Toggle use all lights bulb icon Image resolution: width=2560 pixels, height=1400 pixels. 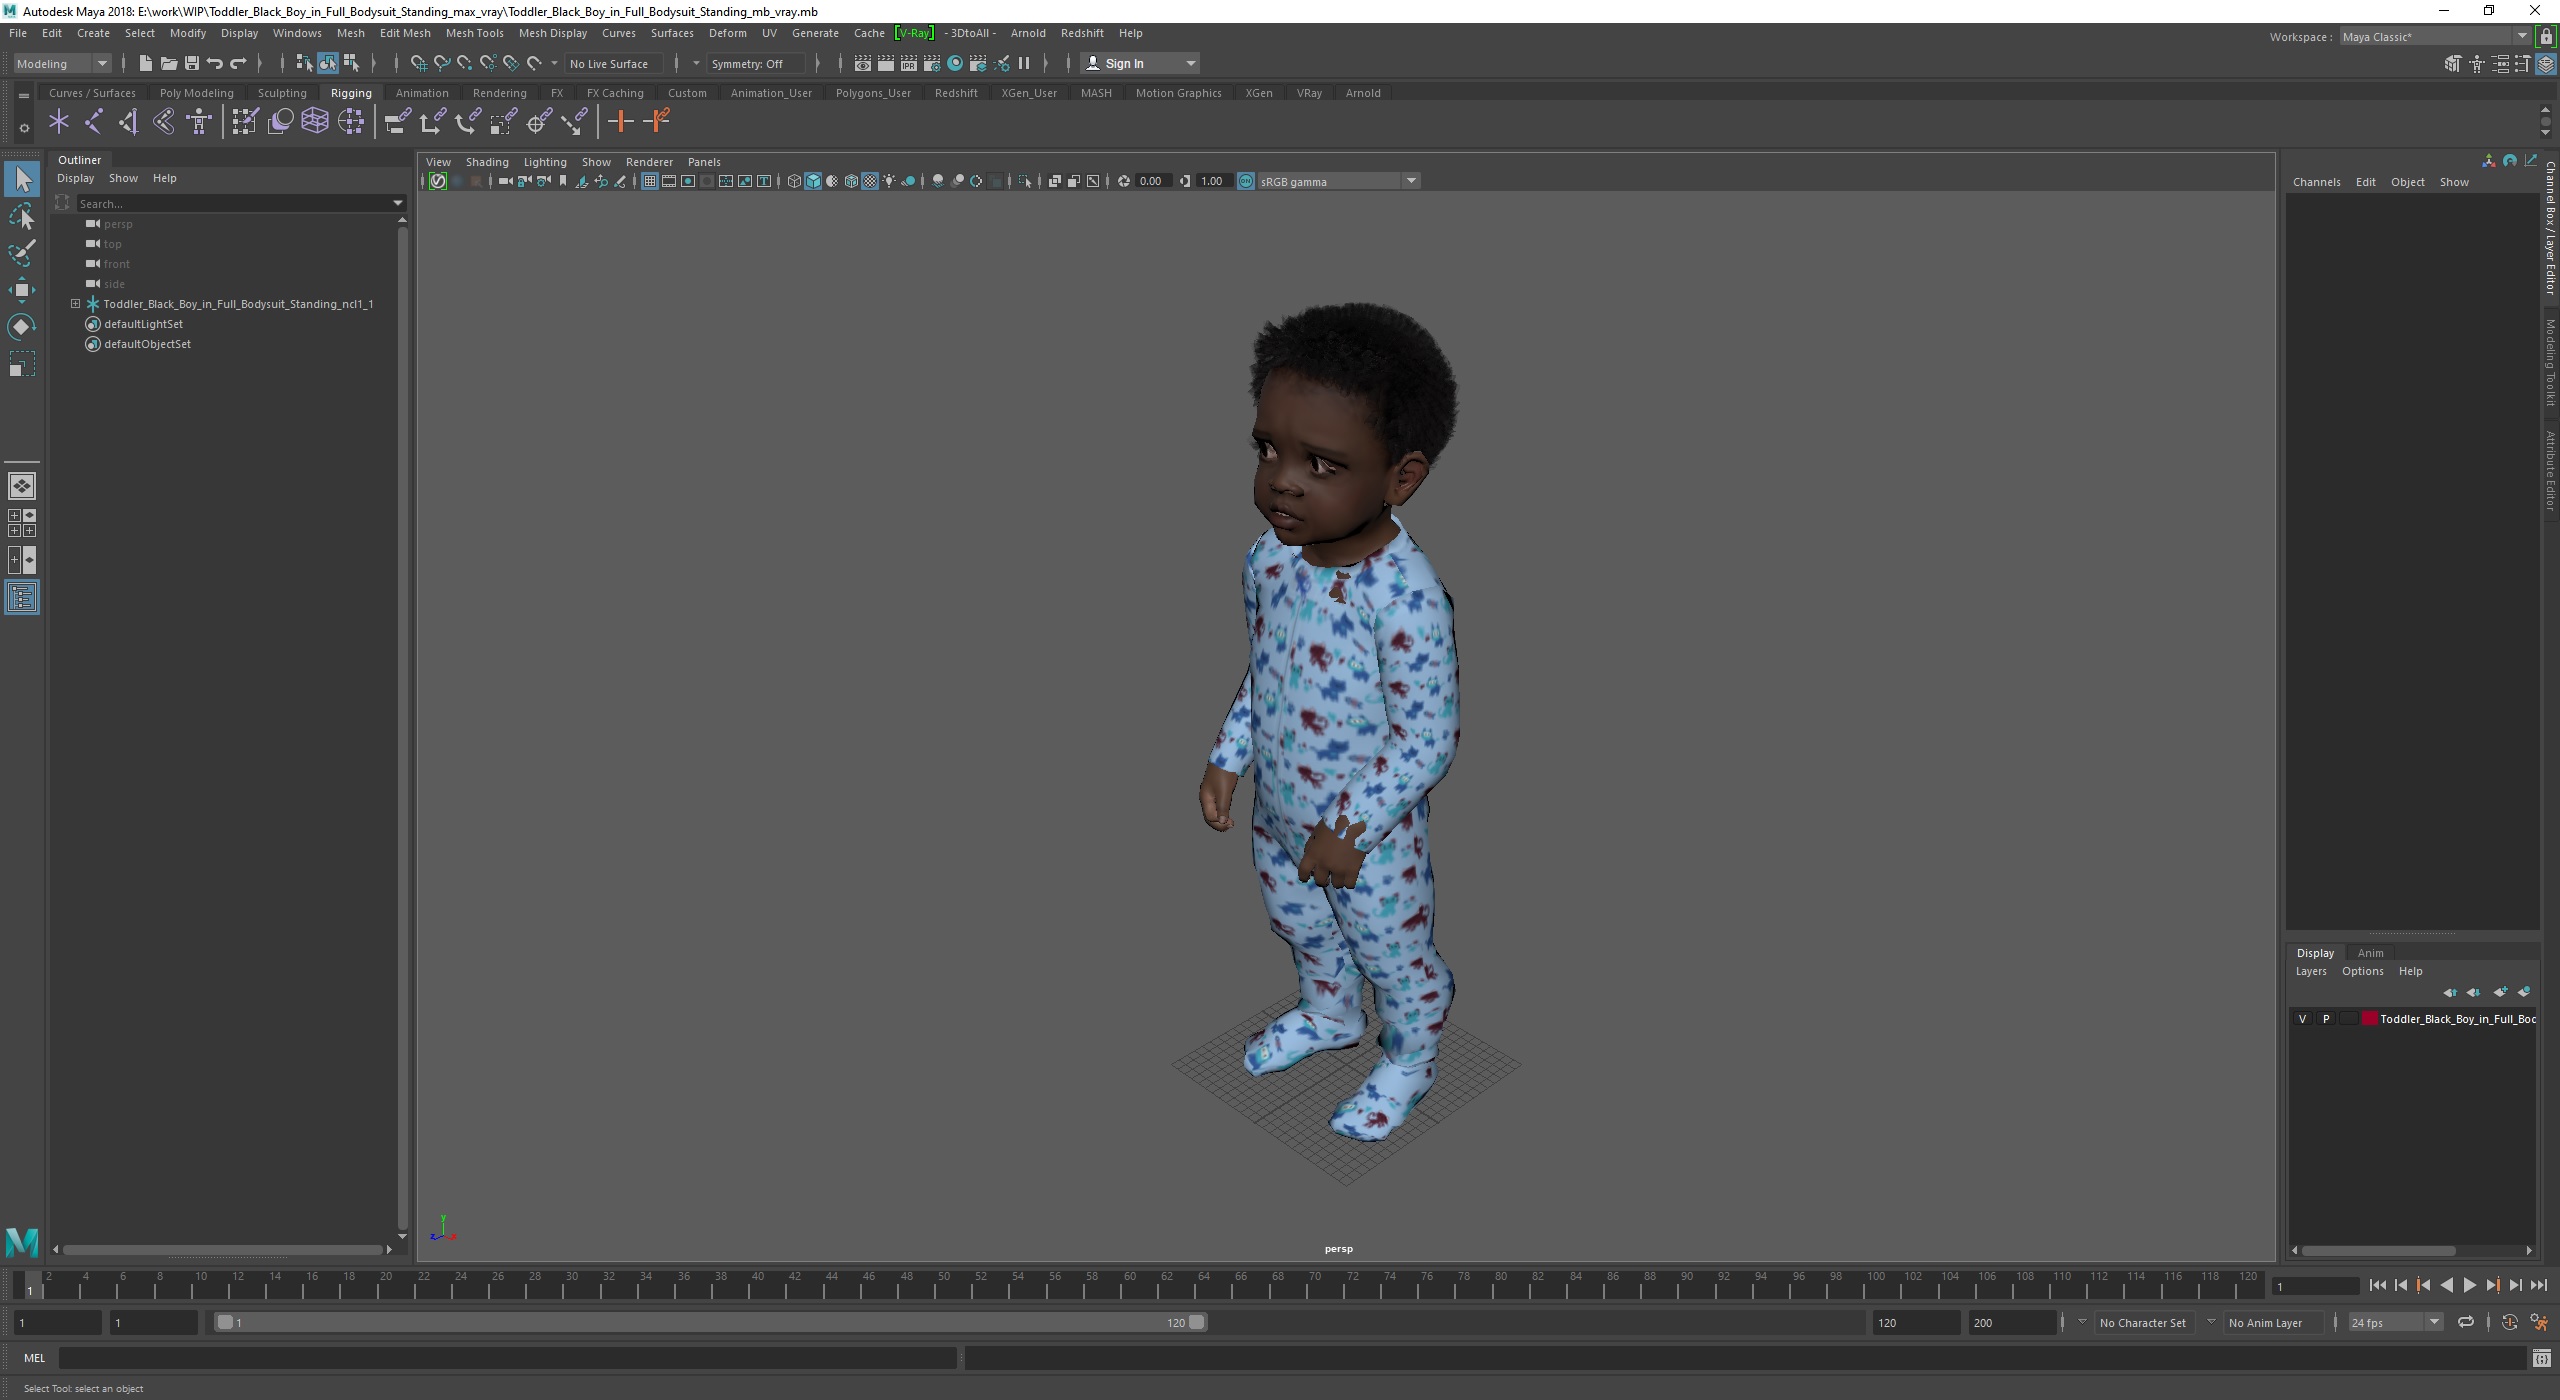pyautogui.click(x=889, y=181)
